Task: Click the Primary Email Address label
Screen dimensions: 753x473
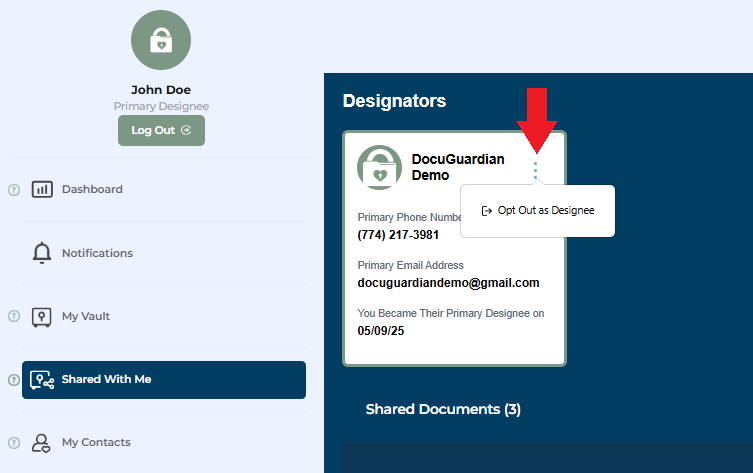Action: [x=411, y=265]
